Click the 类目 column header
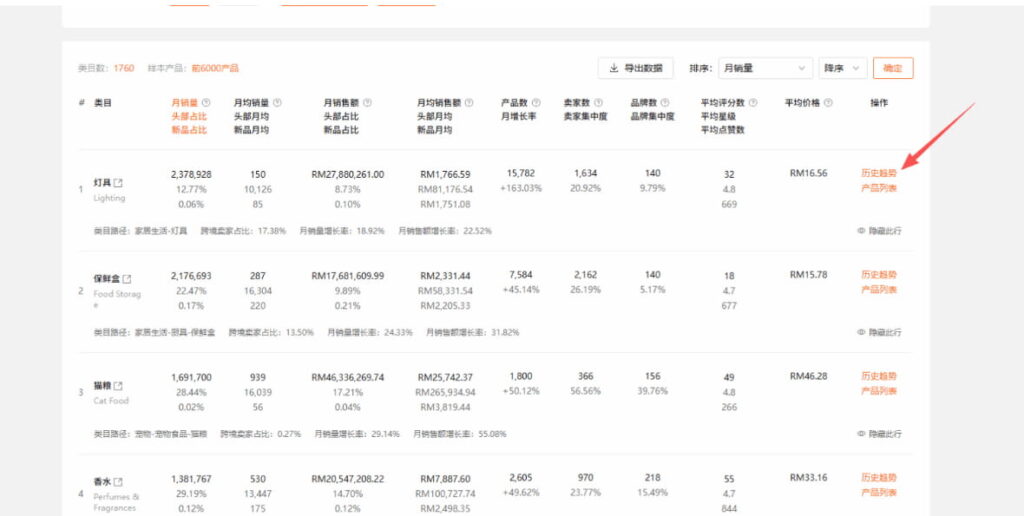Image resolution: width=1024 pixels, height=516 pixels. point(103,103)
